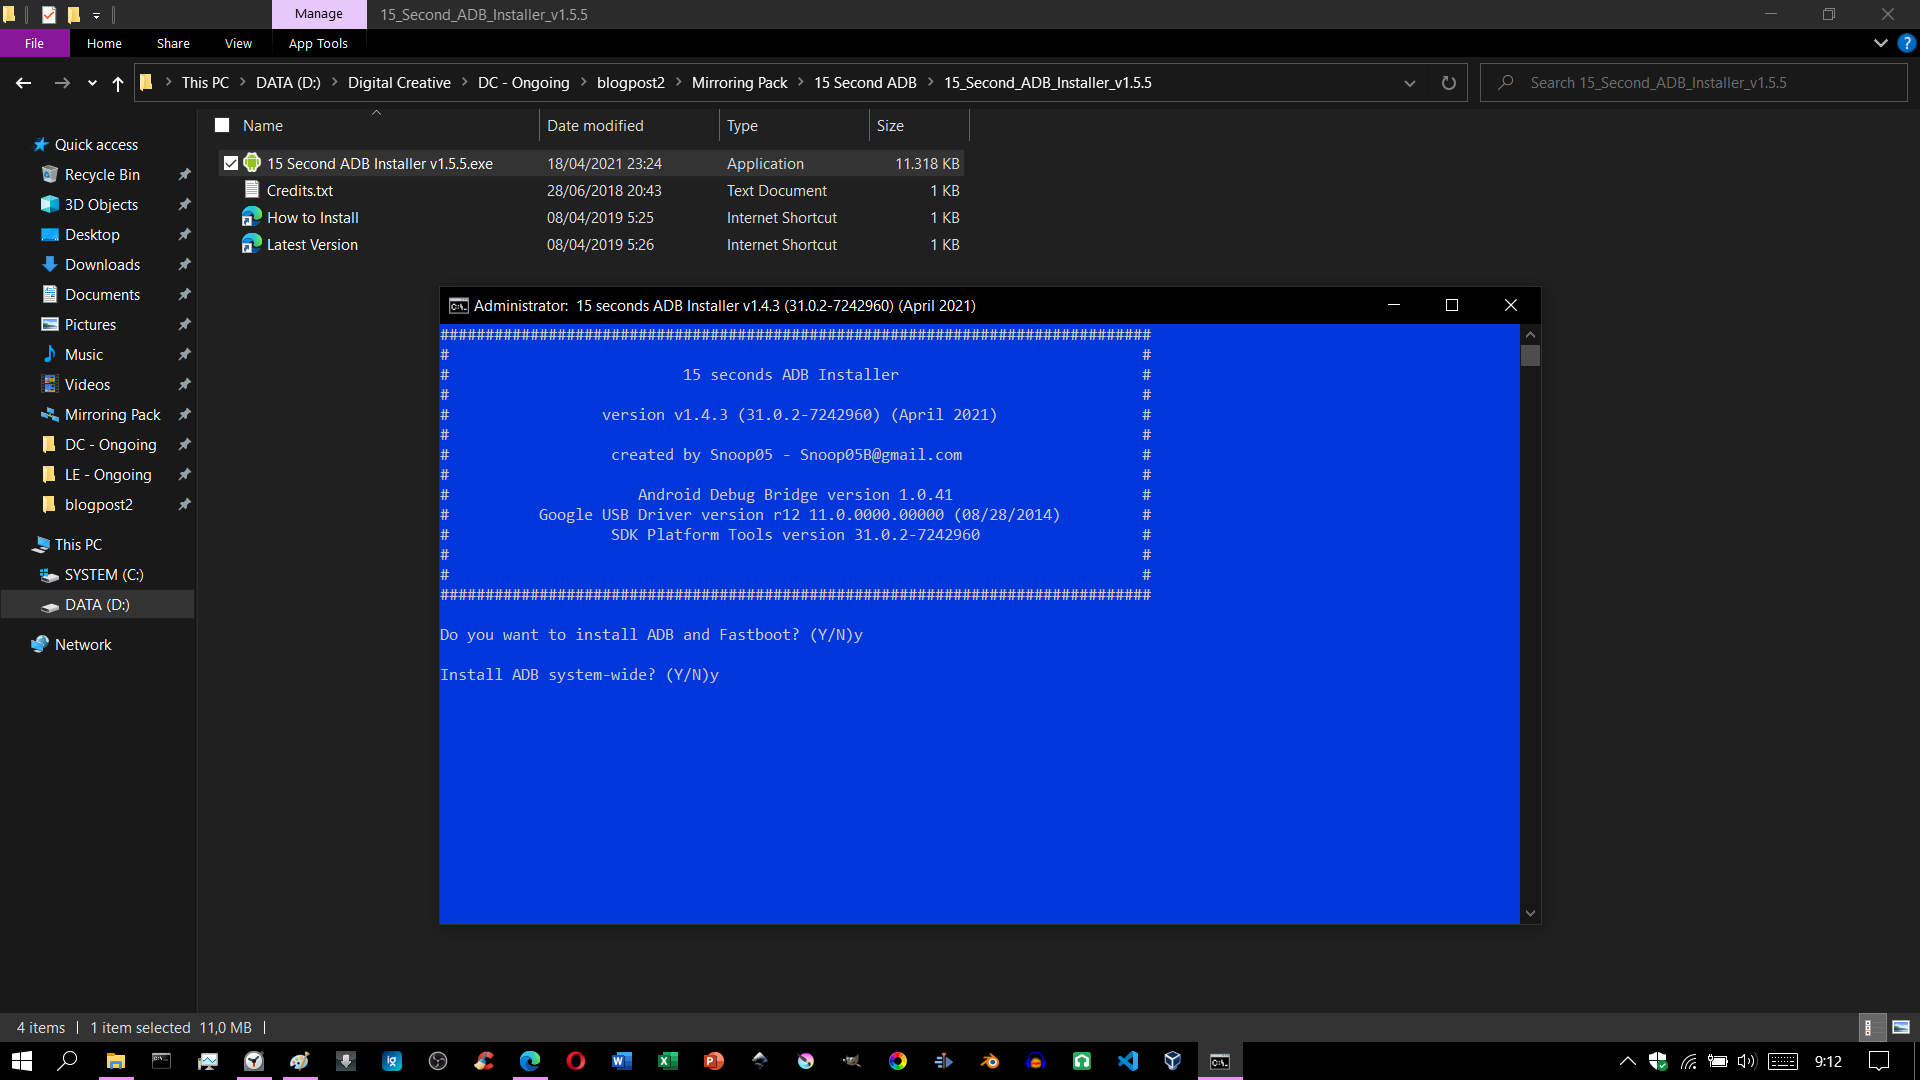1920x1080 pixels.
Task: Refresh the current folder view
Action: pyautogui.click(x=1448, y=83)
